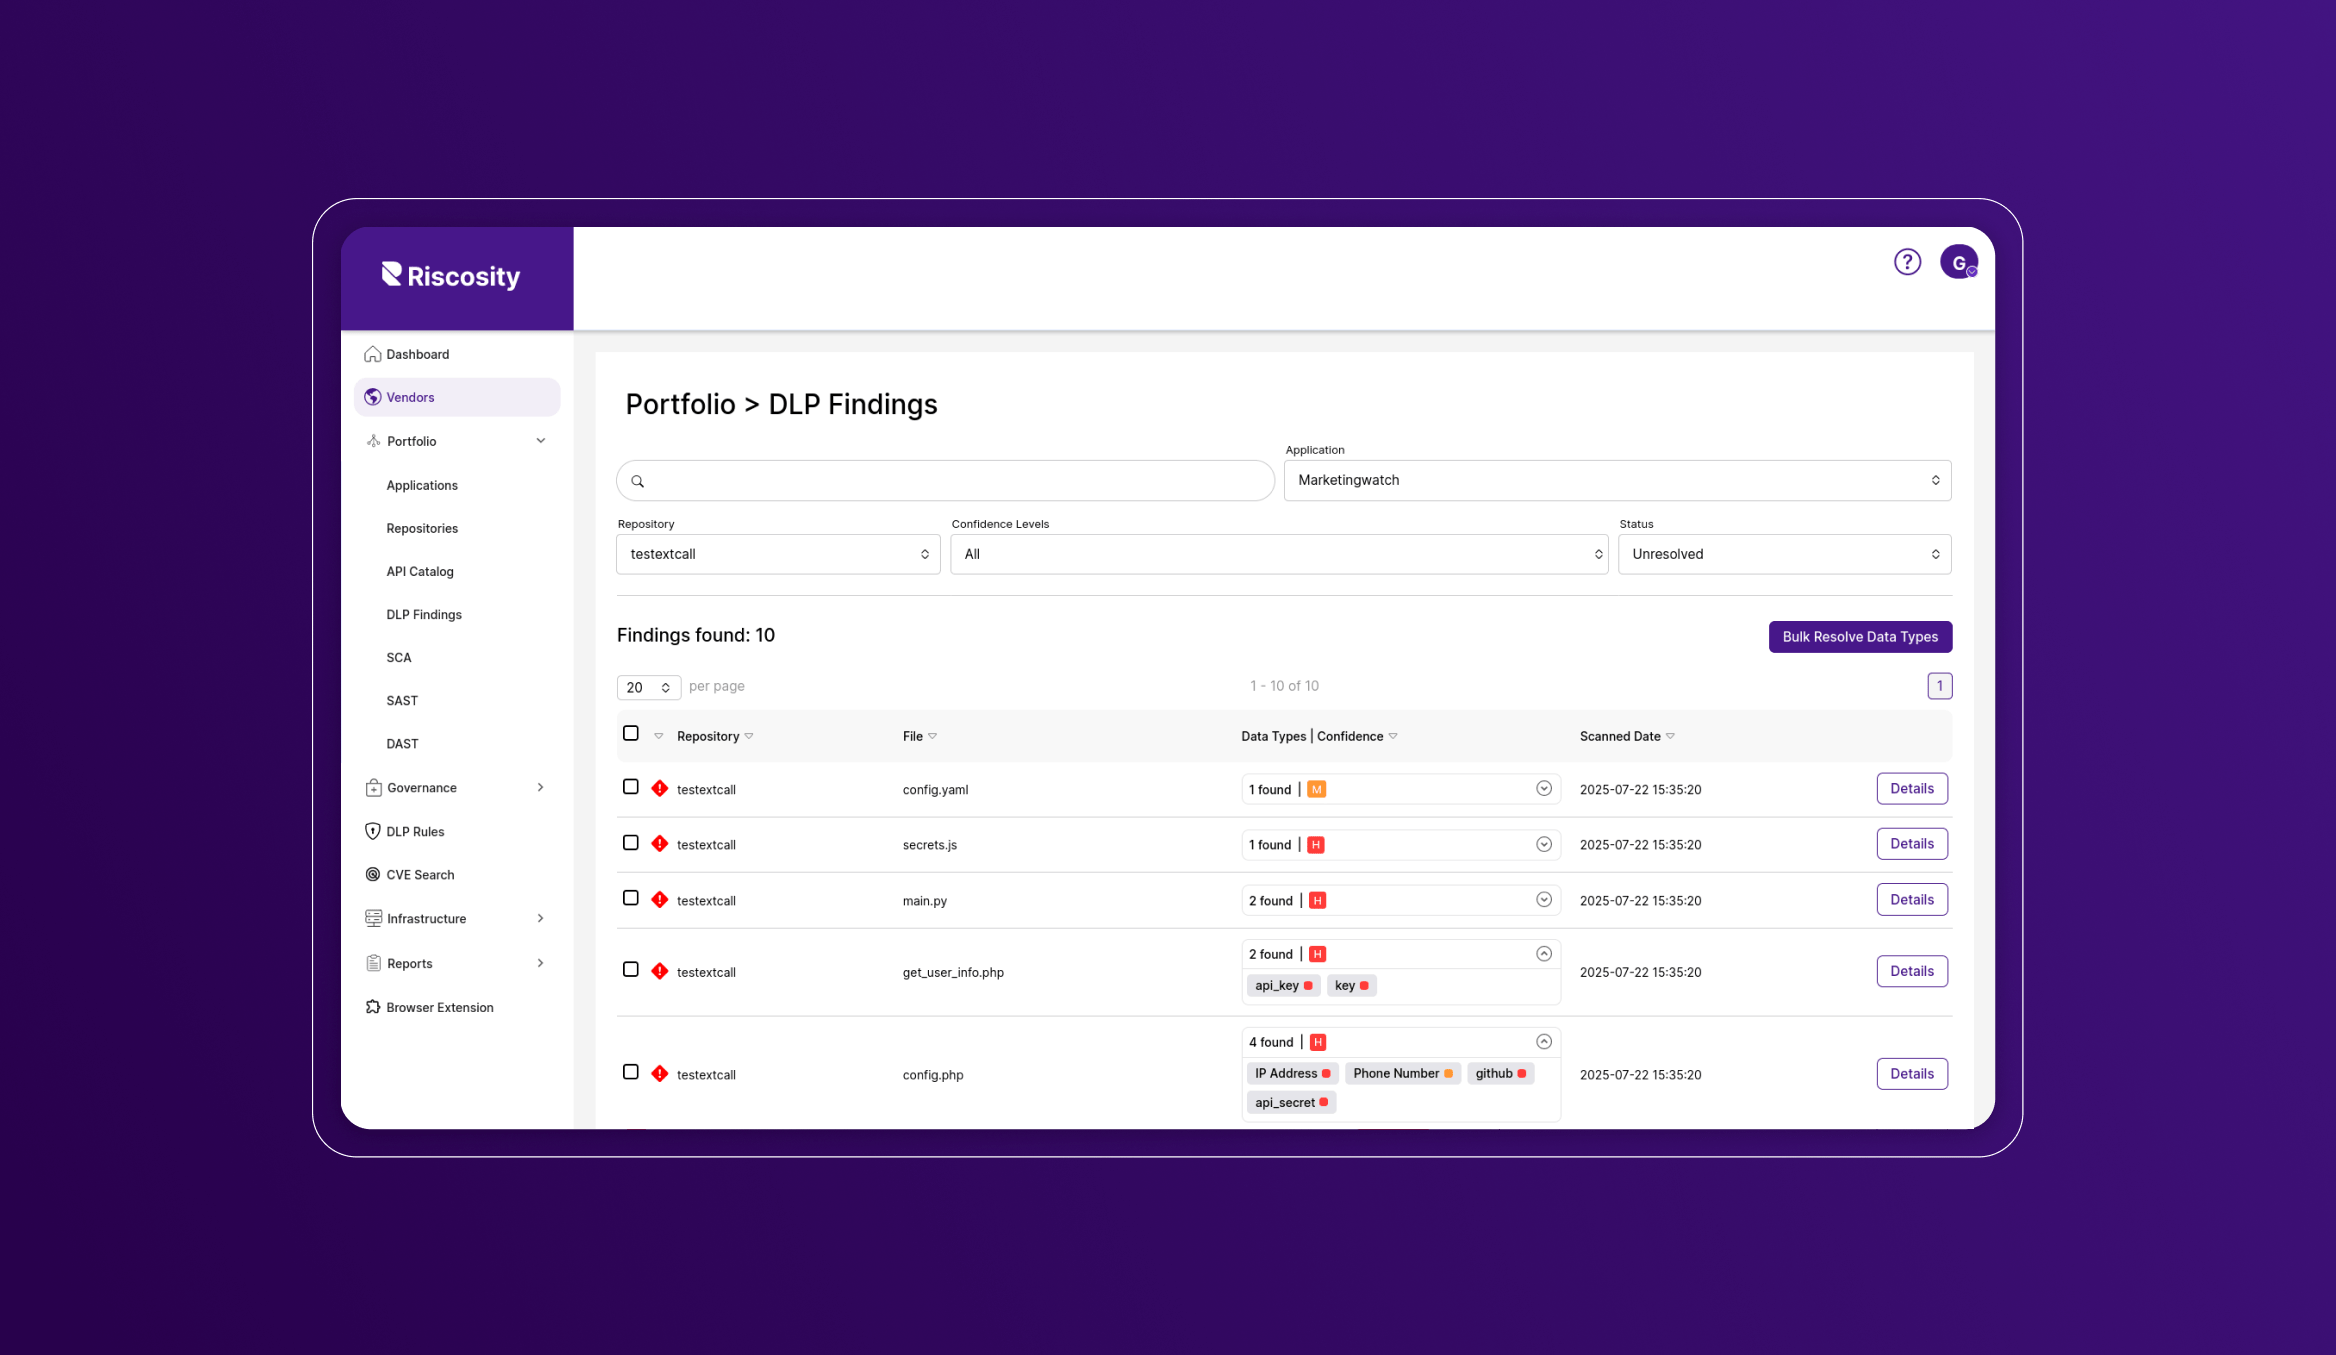Click Bulk Resolve Data Types button

click(x=1860, y=637)
